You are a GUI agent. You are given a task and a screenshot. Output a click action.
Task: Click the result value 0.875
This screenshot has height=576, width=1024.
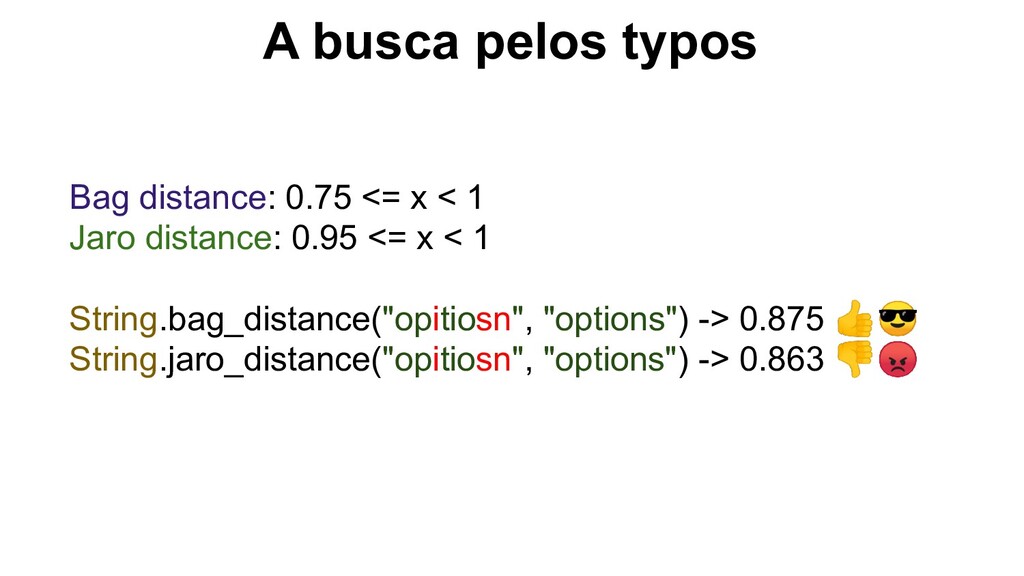click(782, 319)
